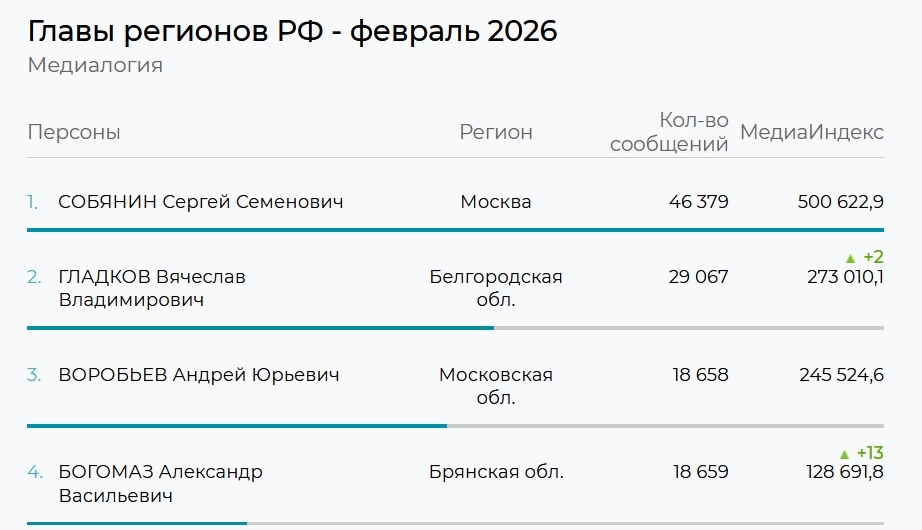Select ВОРОБЬЕВ Андрей Юрьевич name

[x=199, y=375]
